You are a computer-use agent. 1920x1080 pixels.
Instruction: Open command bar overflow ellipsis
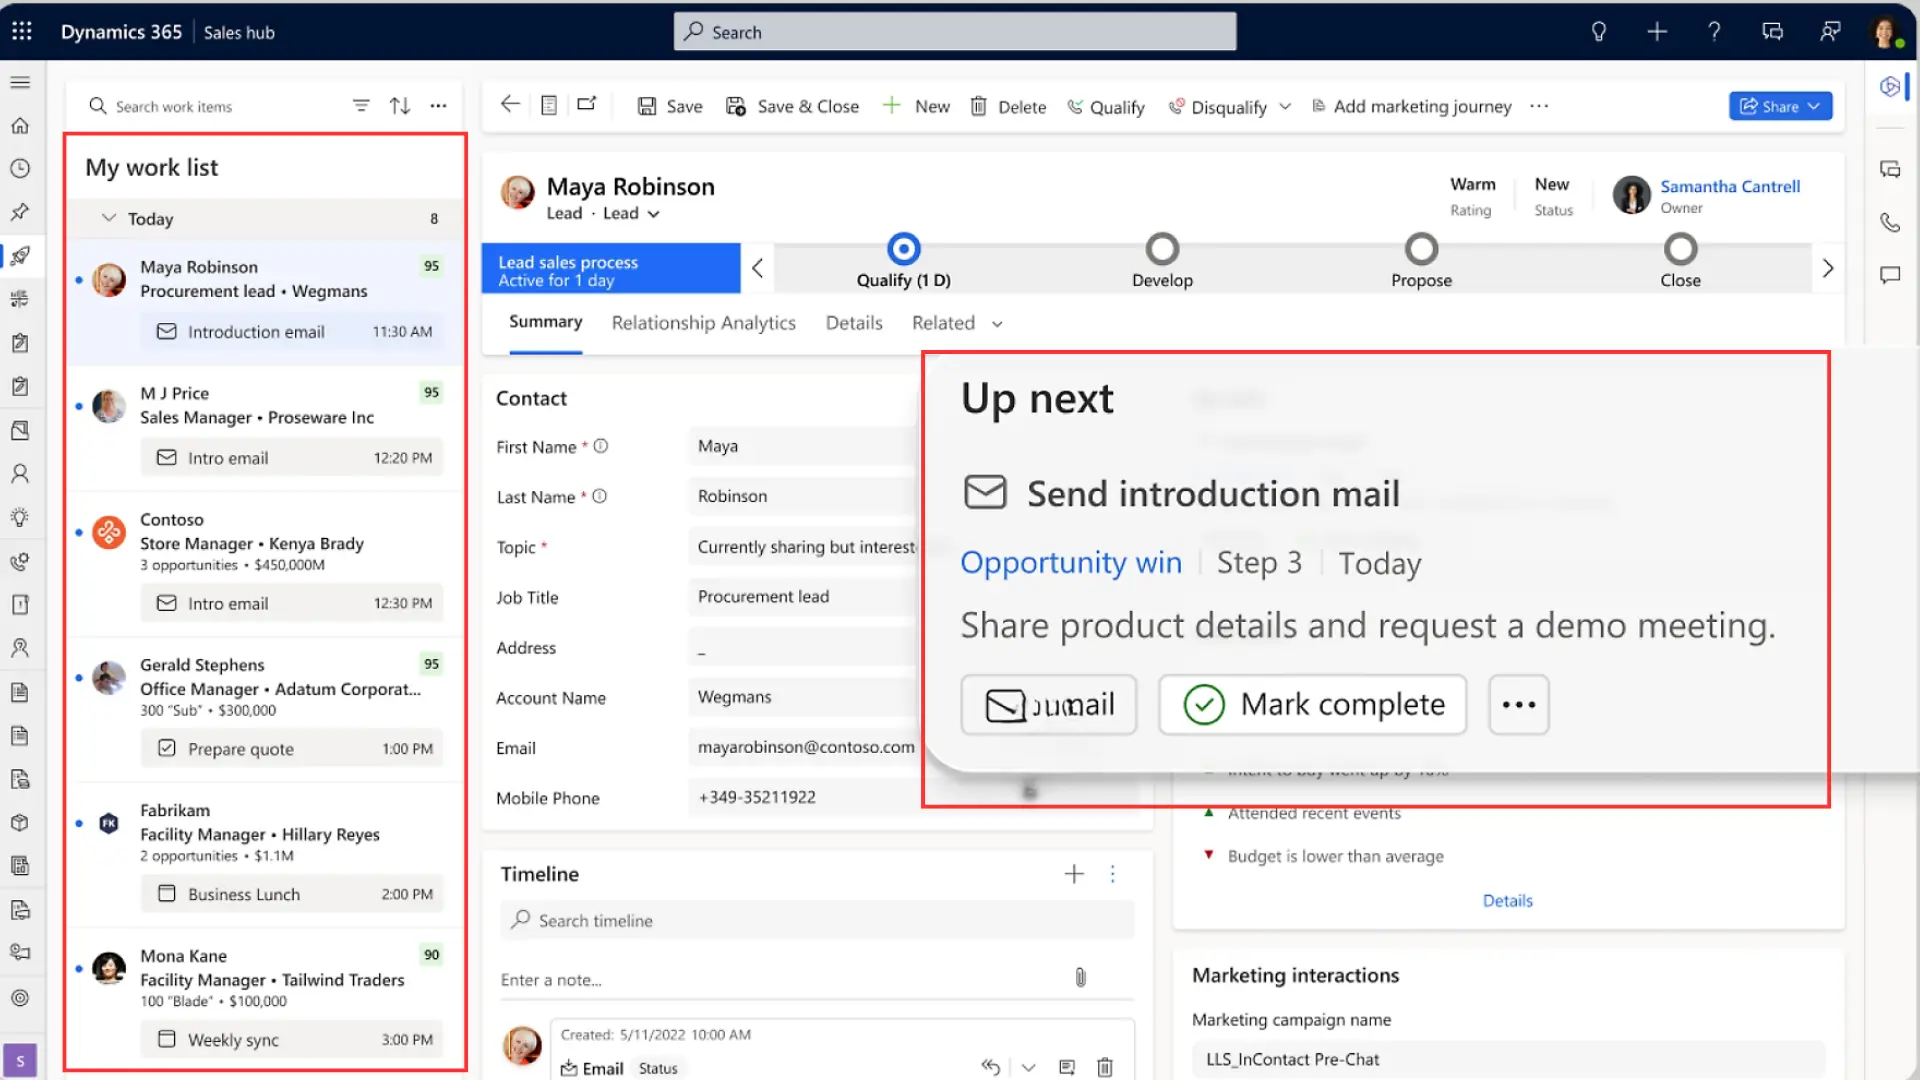tap(1539, 106)
